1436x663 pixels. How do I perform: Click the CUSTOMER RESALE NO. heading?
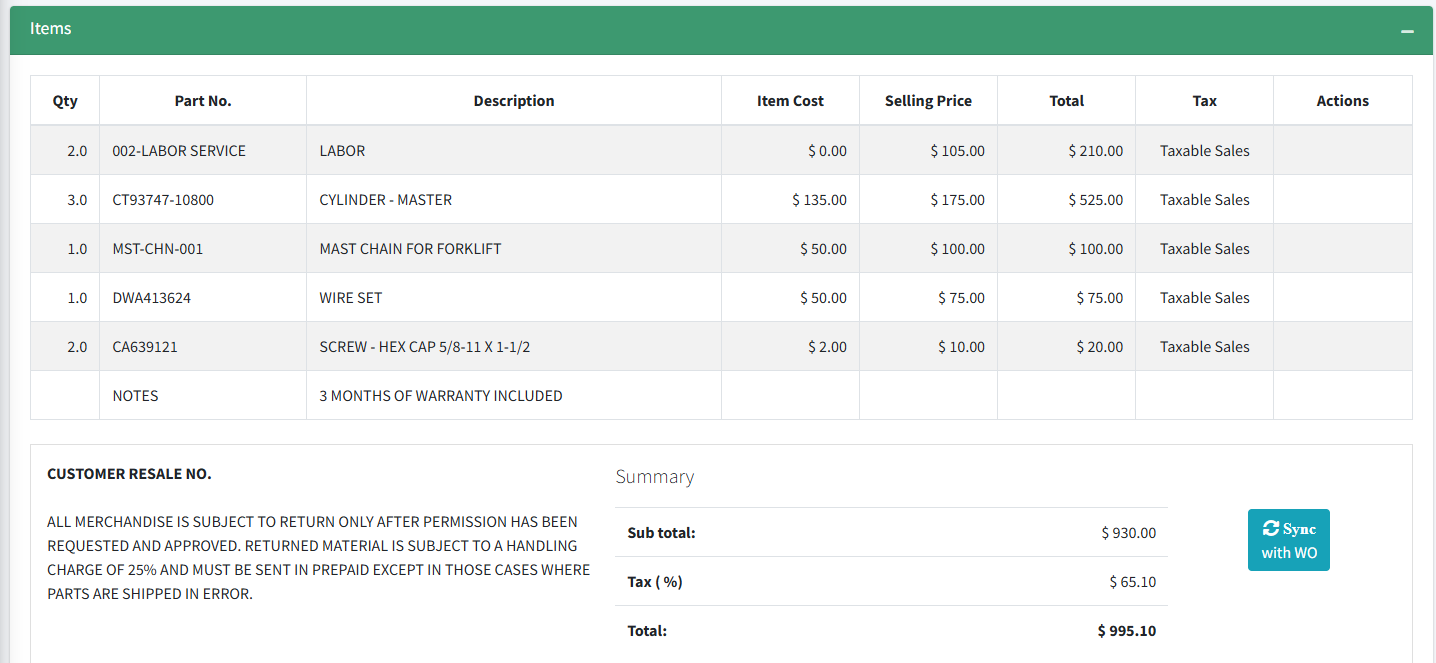click(129, 474)
